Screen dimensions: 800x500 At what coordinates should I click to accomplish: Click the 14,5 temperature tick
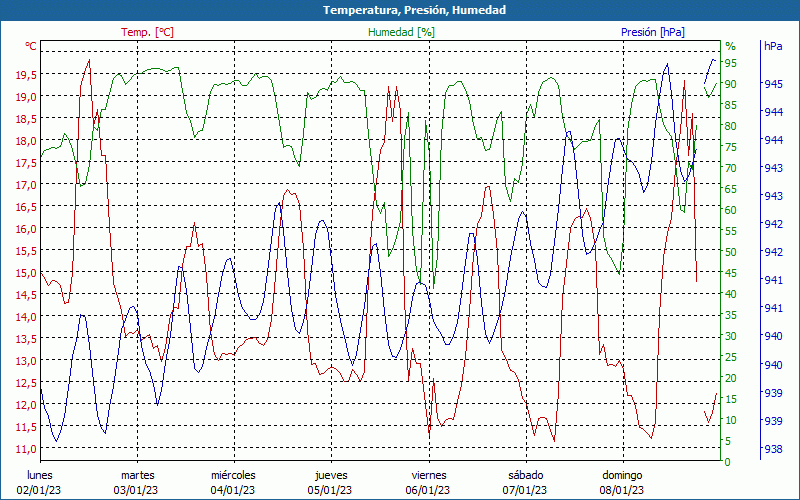[x=26, y=295]
